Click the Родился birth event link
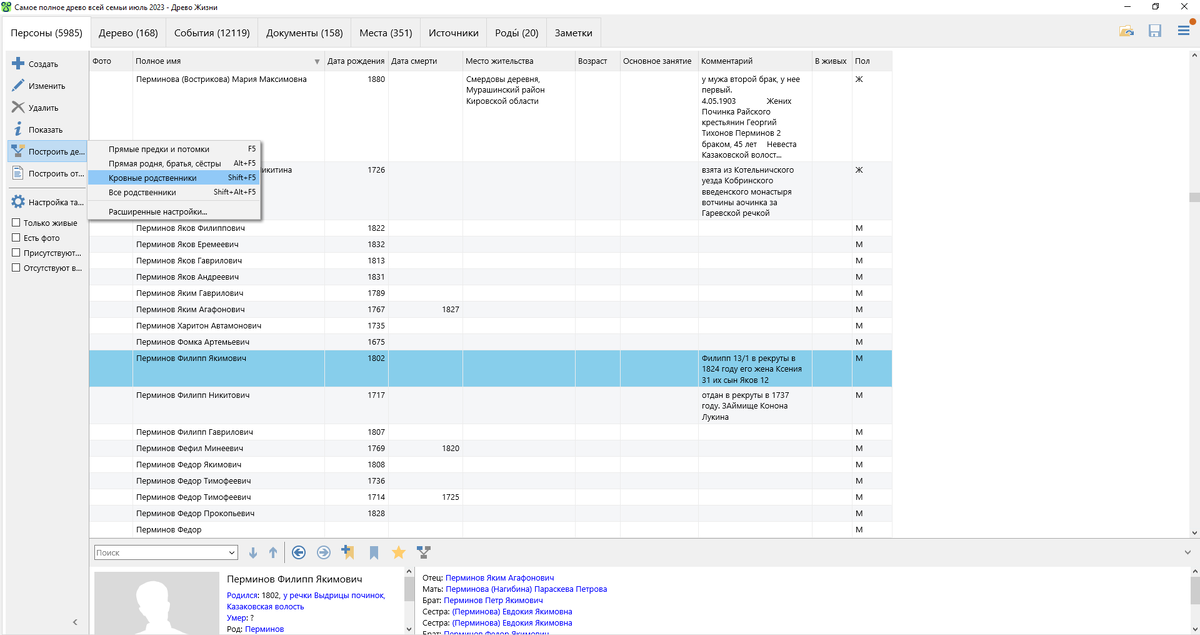This screenshot has height=635, width=1200. coord(243,595)
